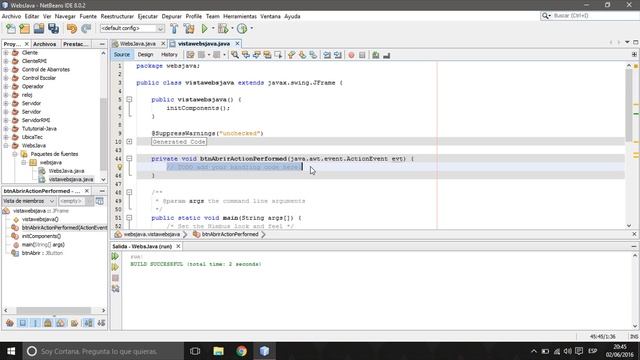Switch to the Prestac... panel tab

tap(75, 44)
